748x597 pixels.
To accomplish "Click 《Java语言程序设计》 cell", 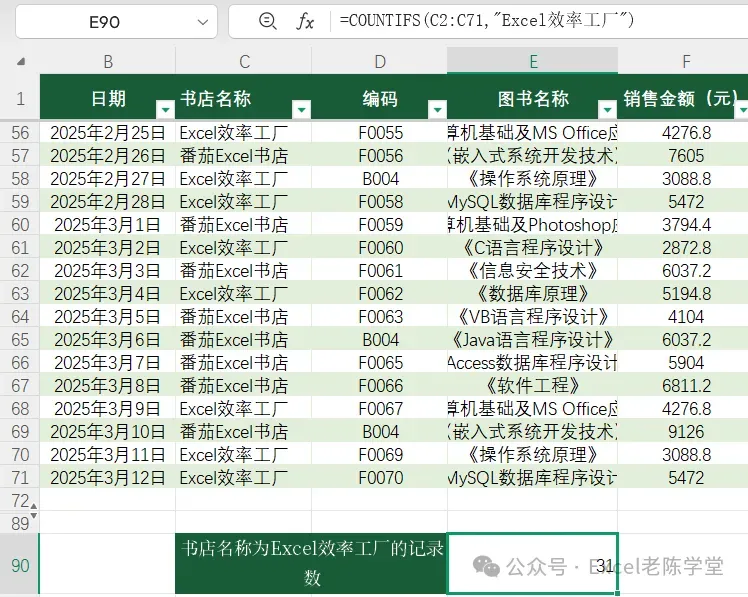I will pos(533,340).
